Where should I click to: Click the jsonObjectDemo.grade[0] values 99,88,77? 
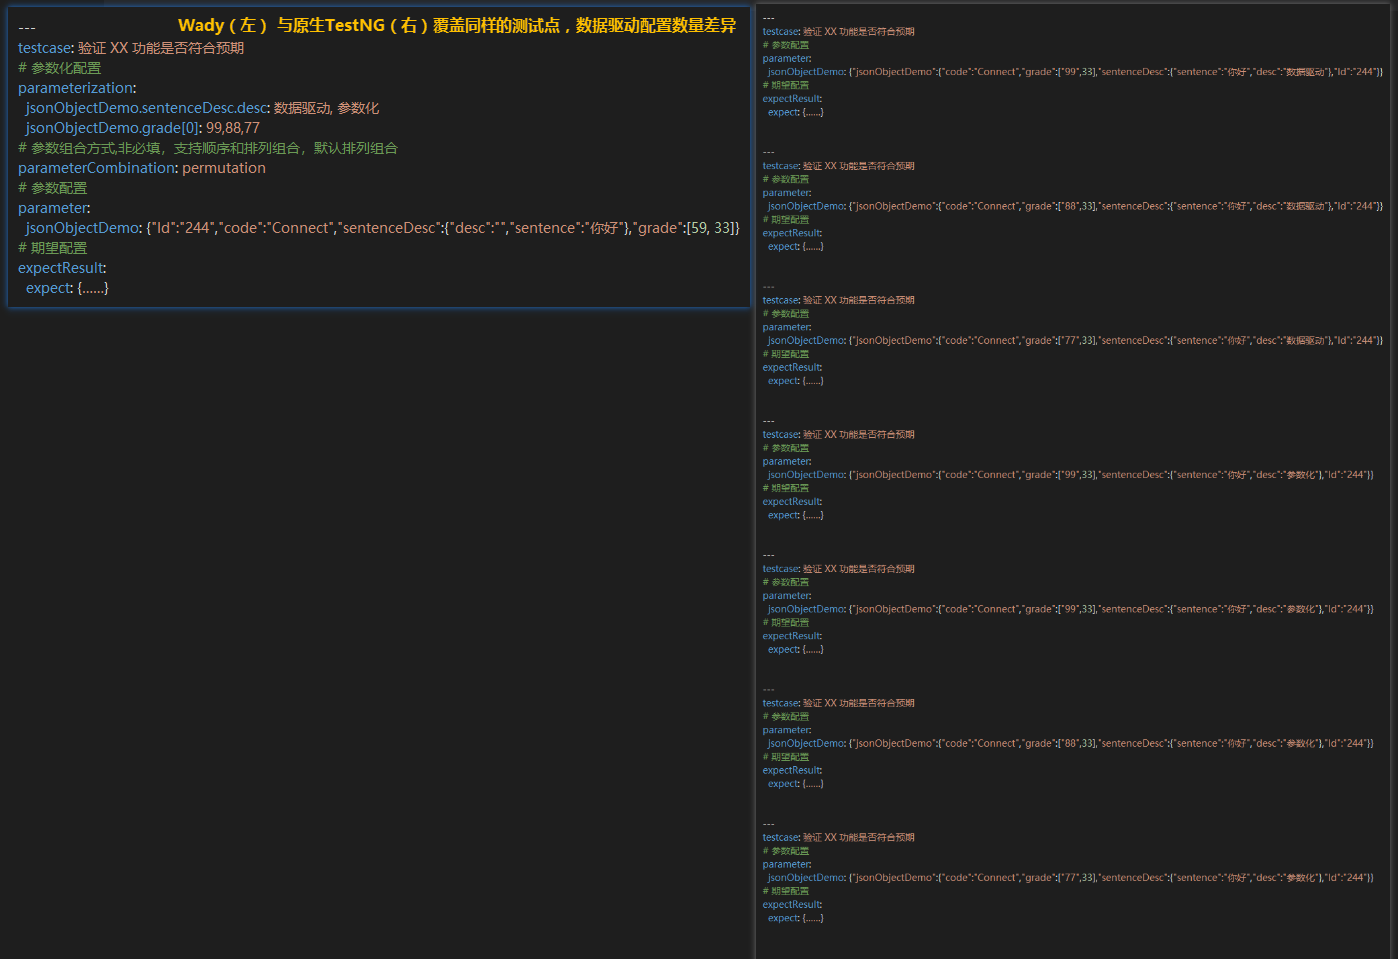click(233, 128)
